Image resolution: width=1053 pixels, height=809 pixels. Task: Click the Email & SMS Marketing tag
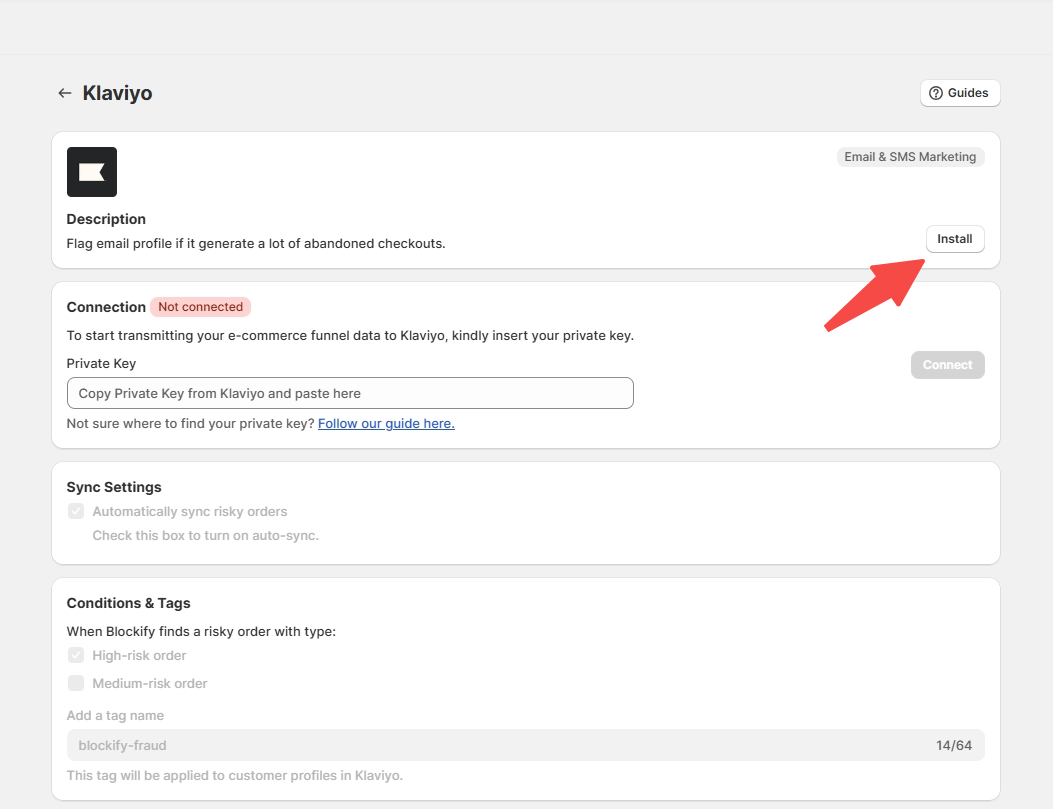(x=910, y=156)
